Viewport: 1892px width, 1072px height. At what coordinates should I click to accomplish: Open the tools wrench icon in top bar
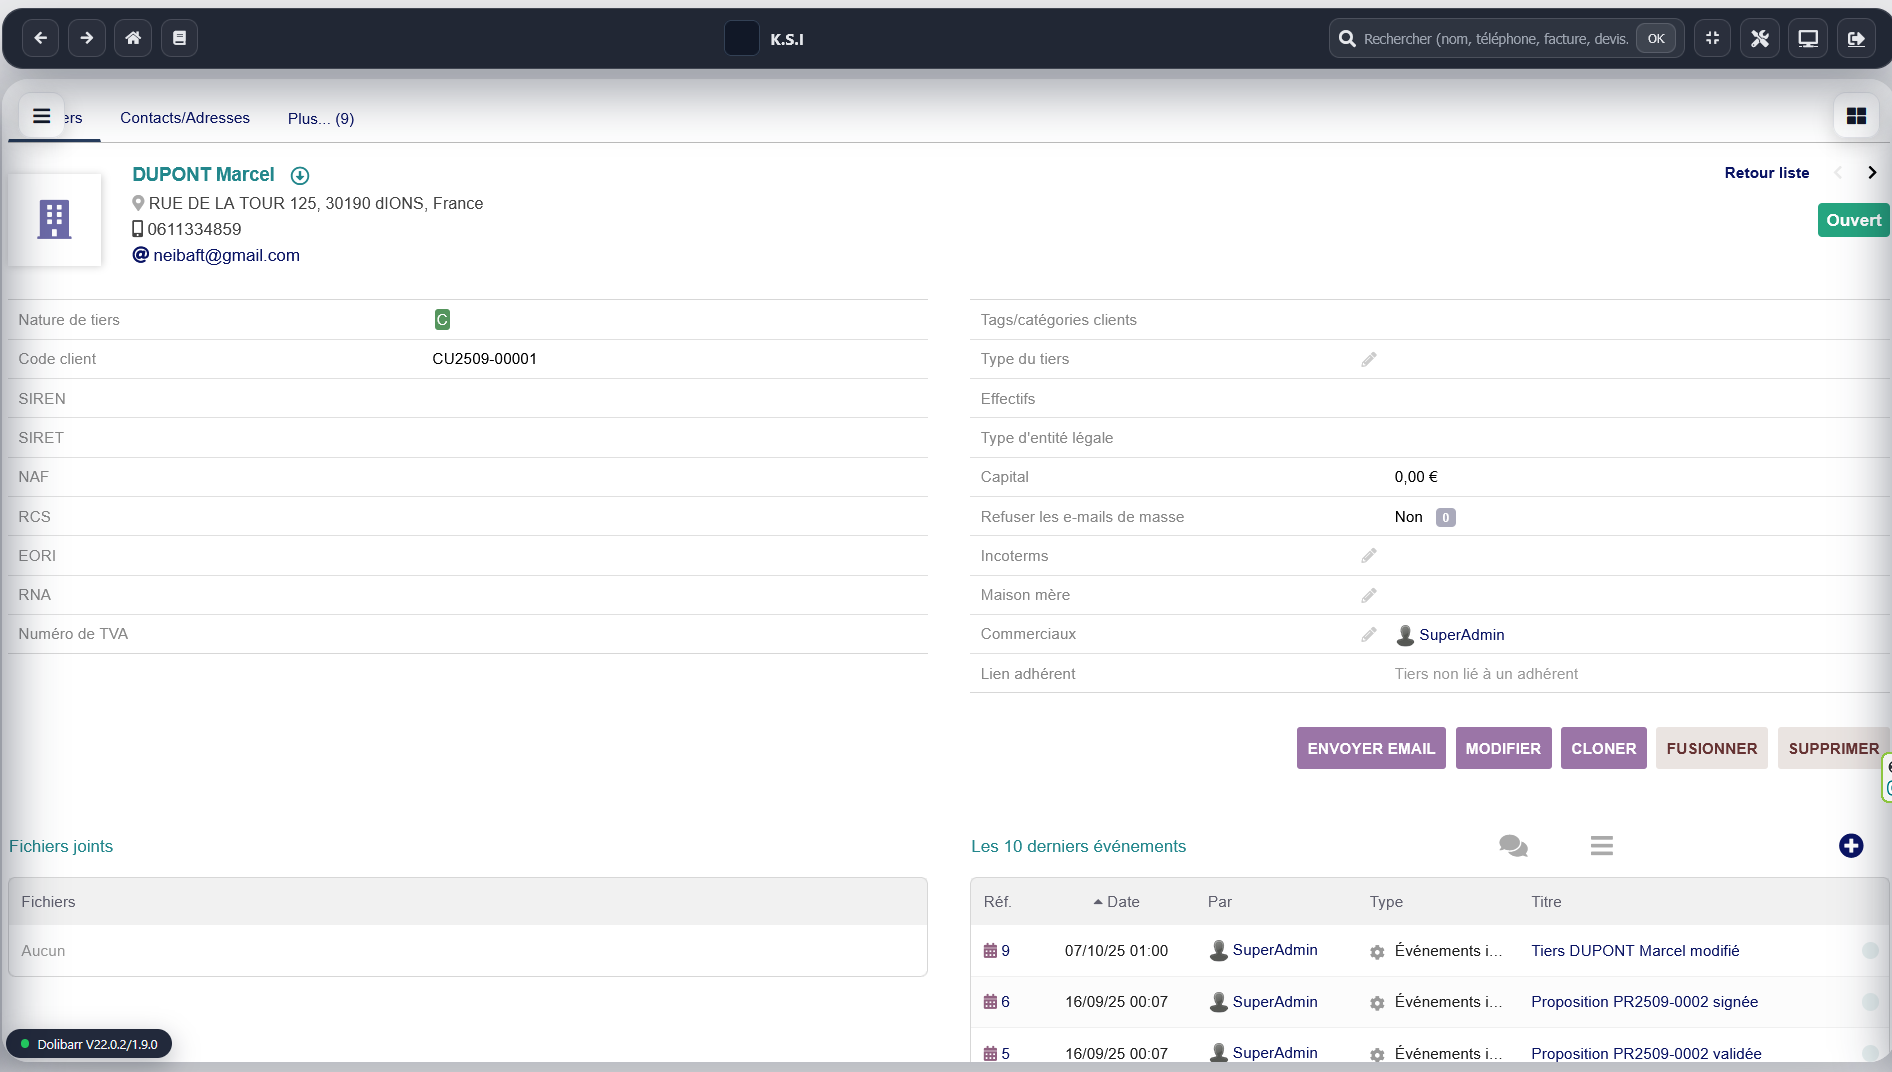pyautogui.click(x=1760, y=38)
